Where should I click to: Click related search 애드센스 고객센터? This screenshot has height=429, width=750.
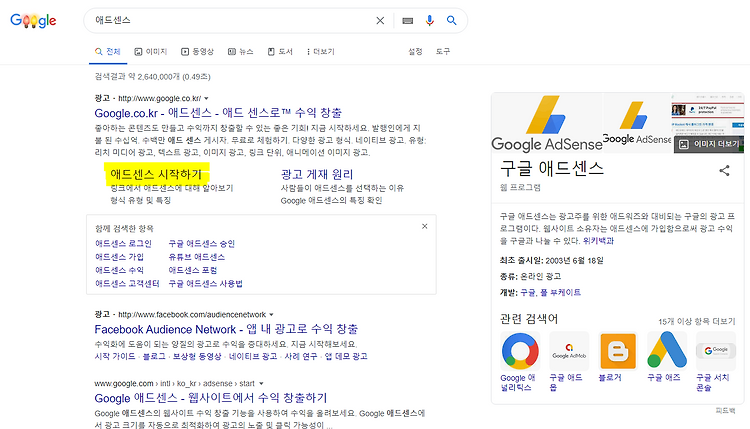pos(127,284)
